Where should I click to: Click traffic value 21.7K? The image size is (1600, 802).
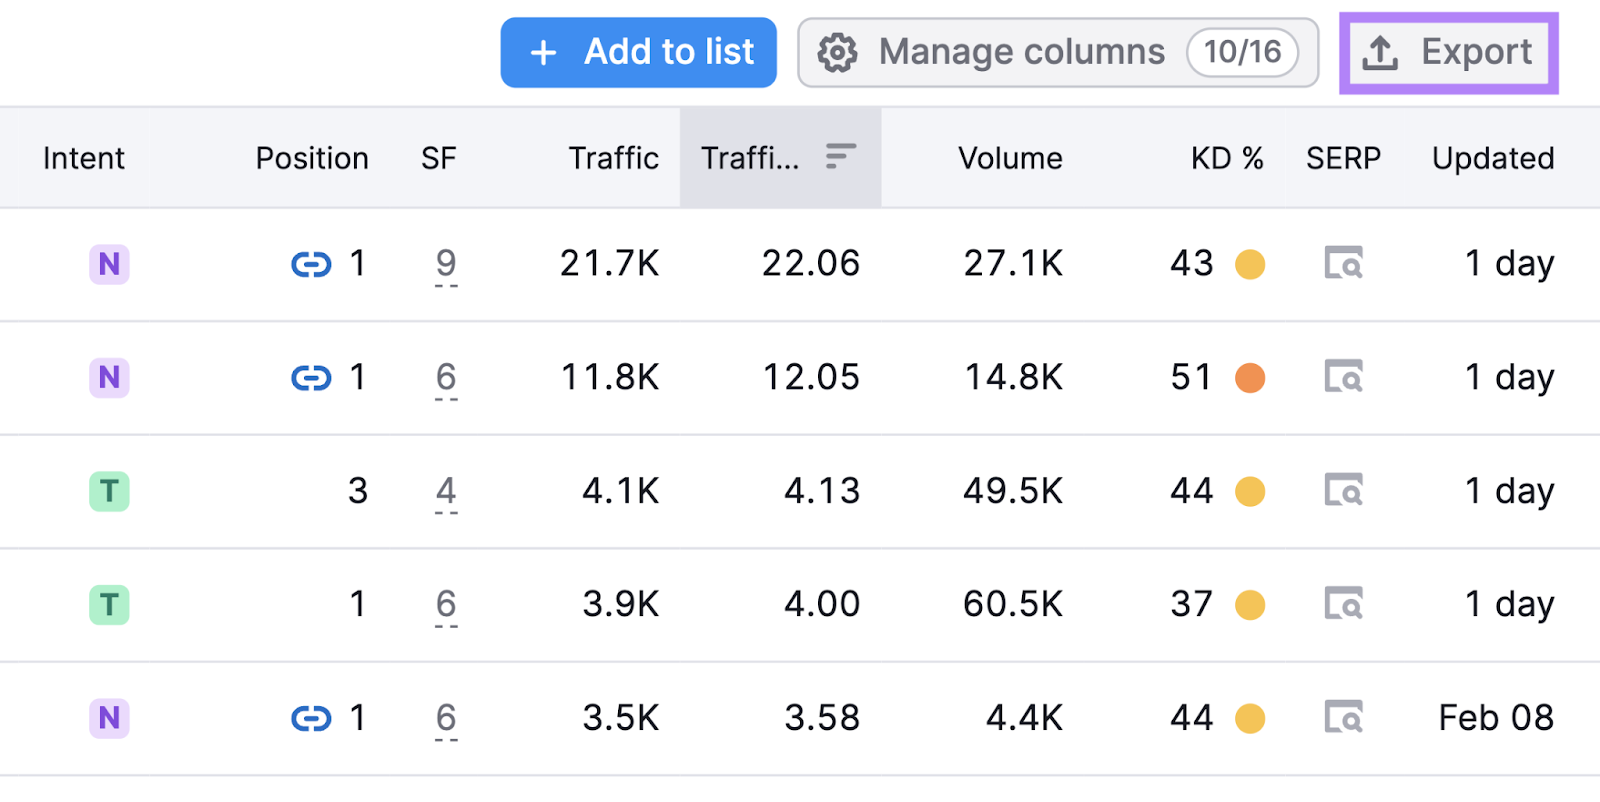[610, 264]
